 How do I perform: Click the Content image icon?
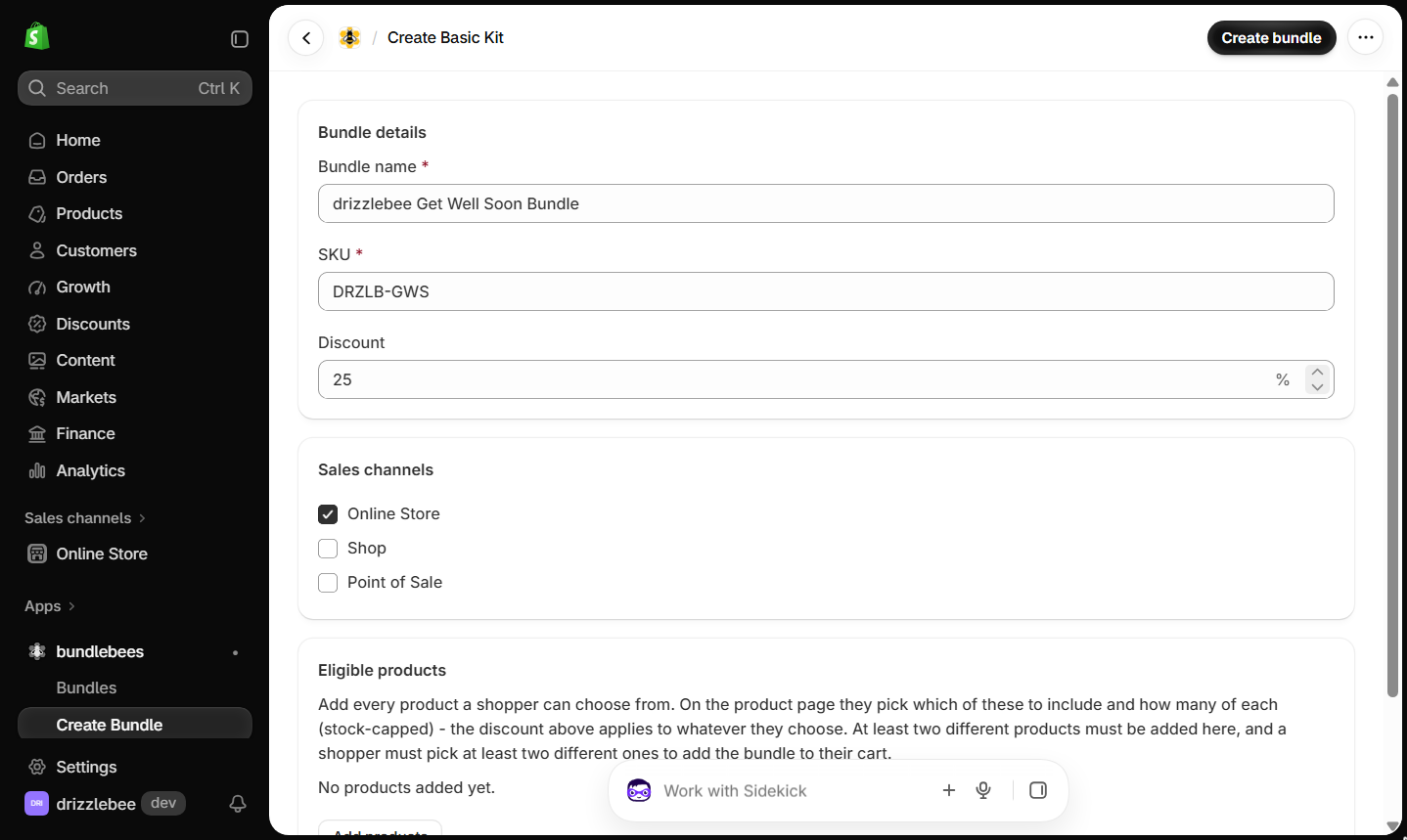(37, 360)
